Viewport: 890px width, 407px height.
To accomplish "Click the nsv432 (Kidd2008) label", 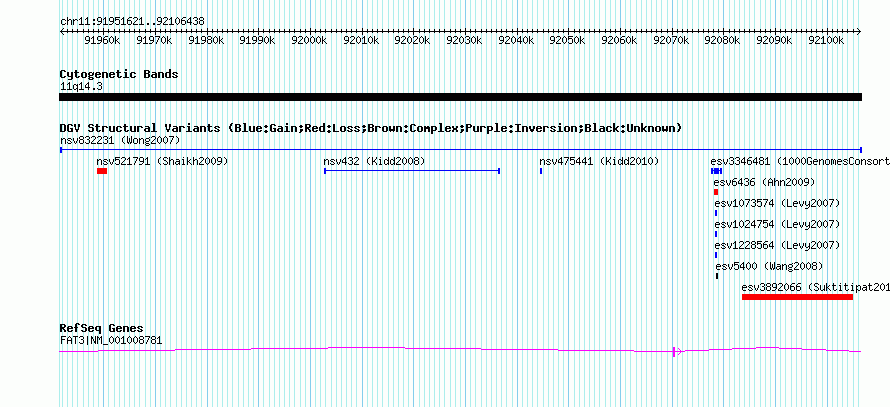I will pos(374,161).
